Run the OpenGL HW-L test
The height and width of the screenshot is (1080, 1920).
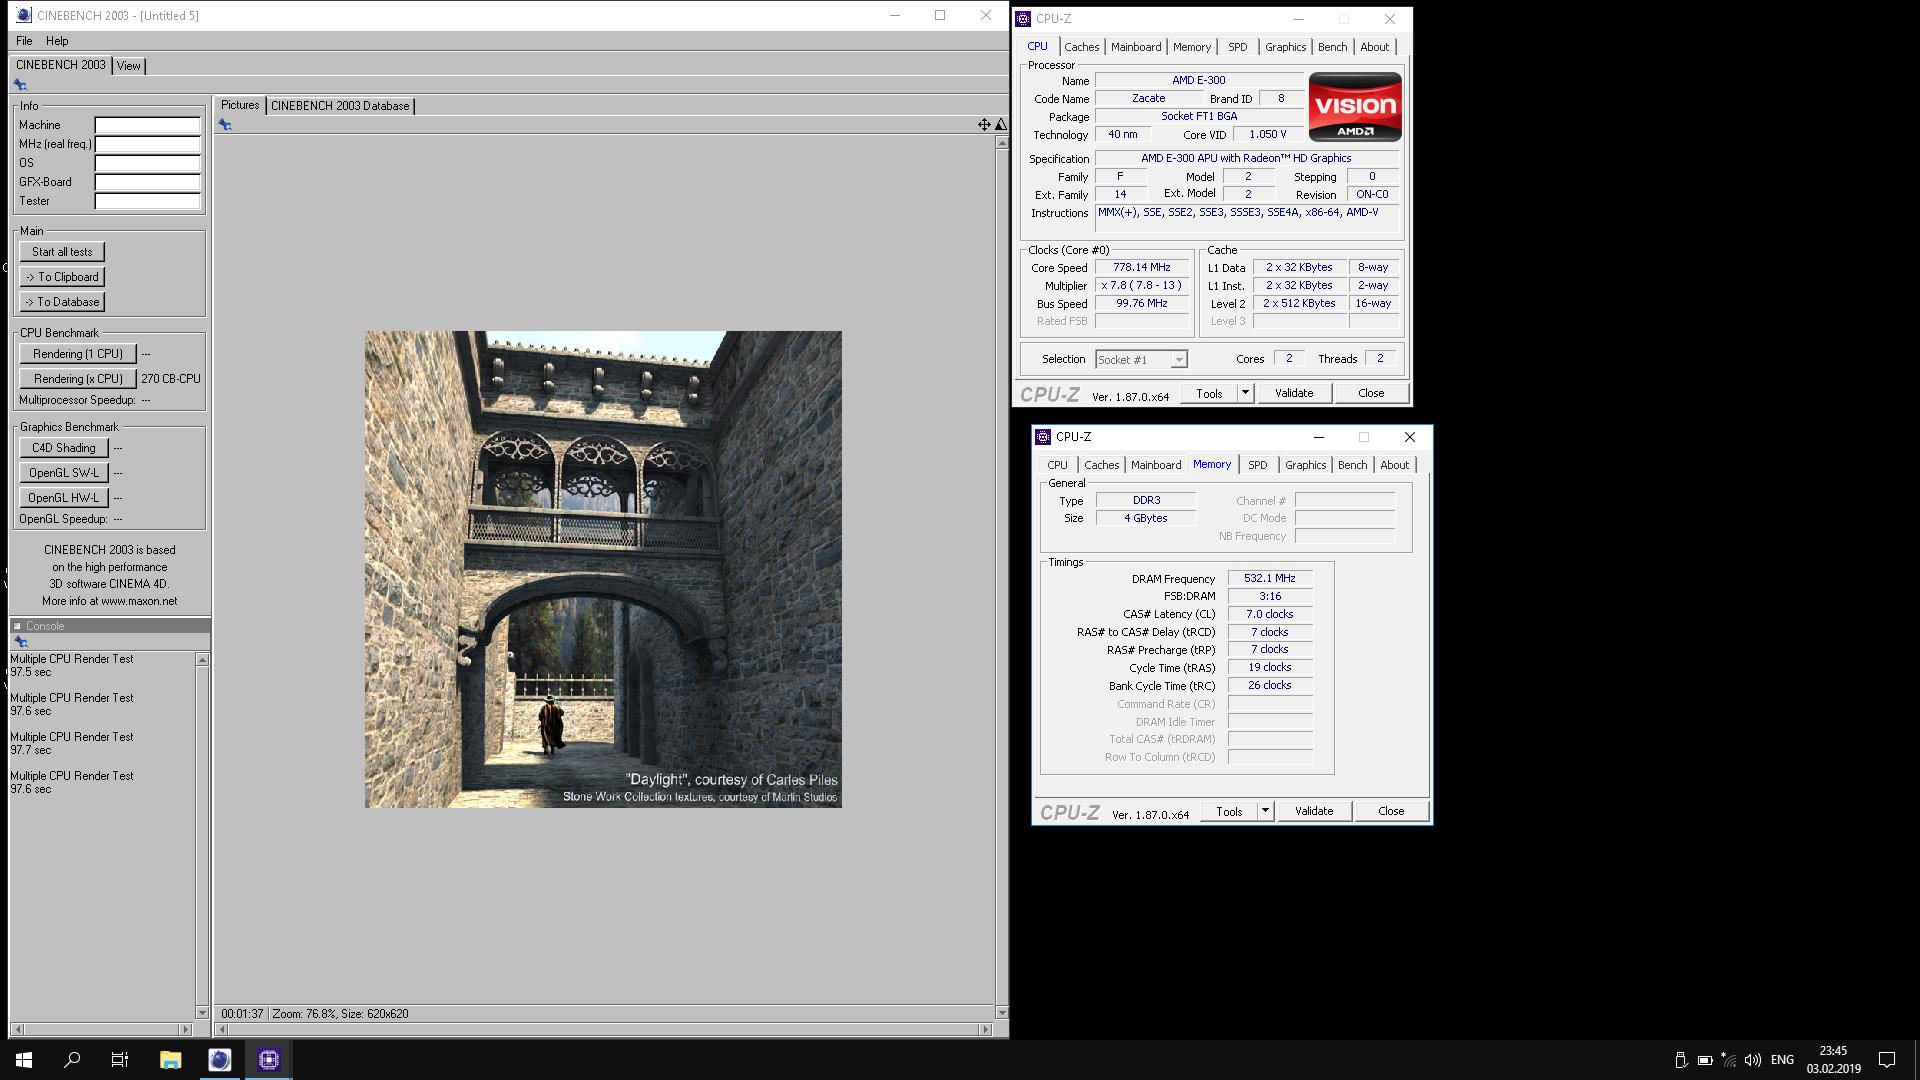63,498
